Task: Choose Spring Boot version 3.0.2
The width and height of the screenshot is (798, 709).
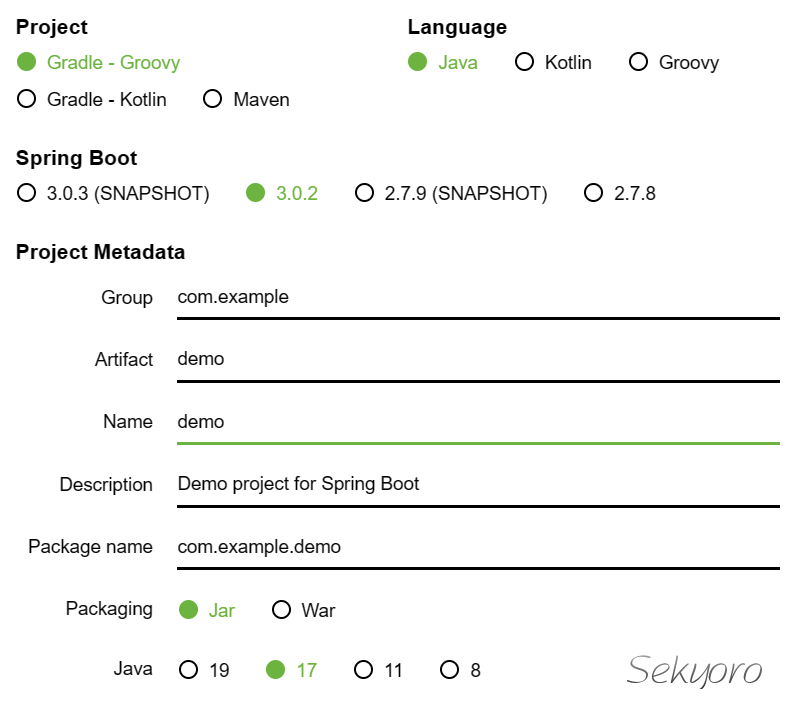Action: [256, 193]
